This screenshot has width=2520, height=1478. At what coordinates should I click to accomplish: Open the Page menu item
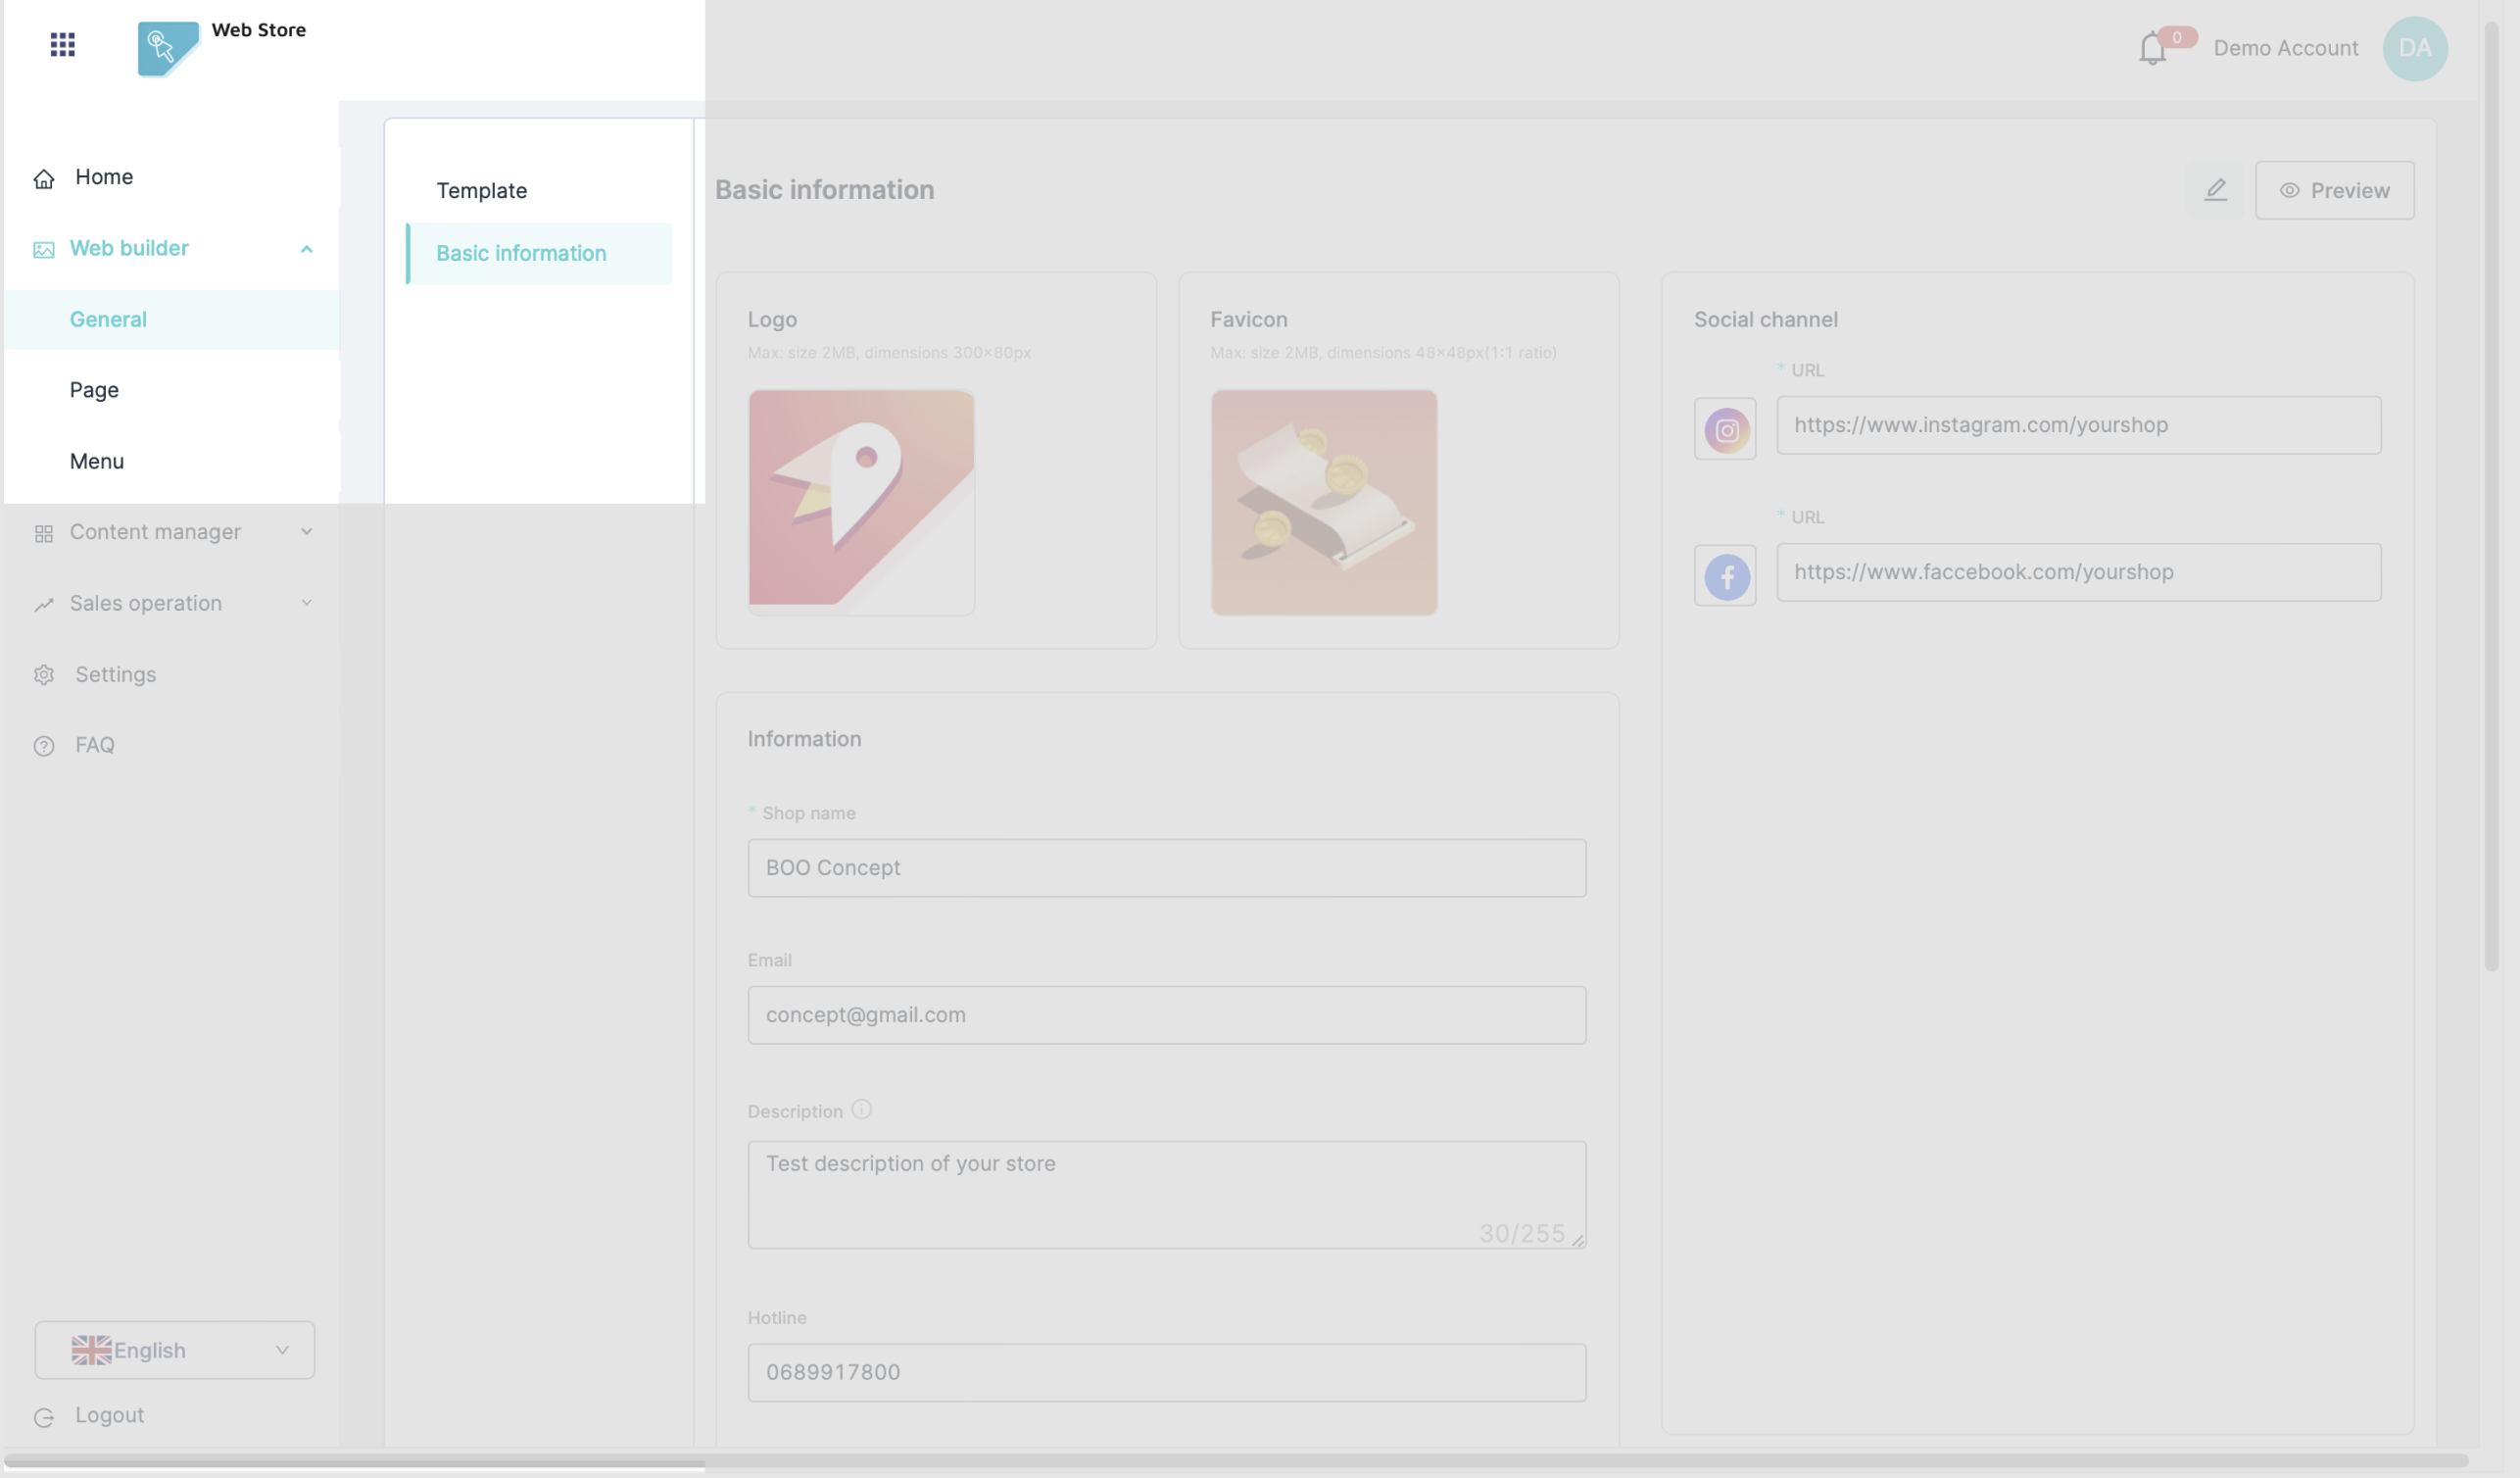pyautogui.click(x=94, y=390)
